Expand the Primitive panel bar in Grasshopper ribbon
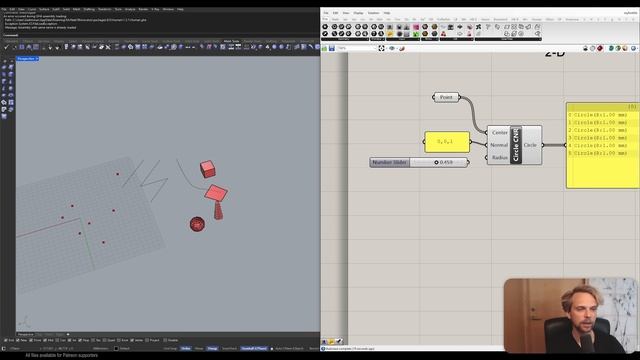Viewport: 640px width, 360px height. tap(378, 39)
